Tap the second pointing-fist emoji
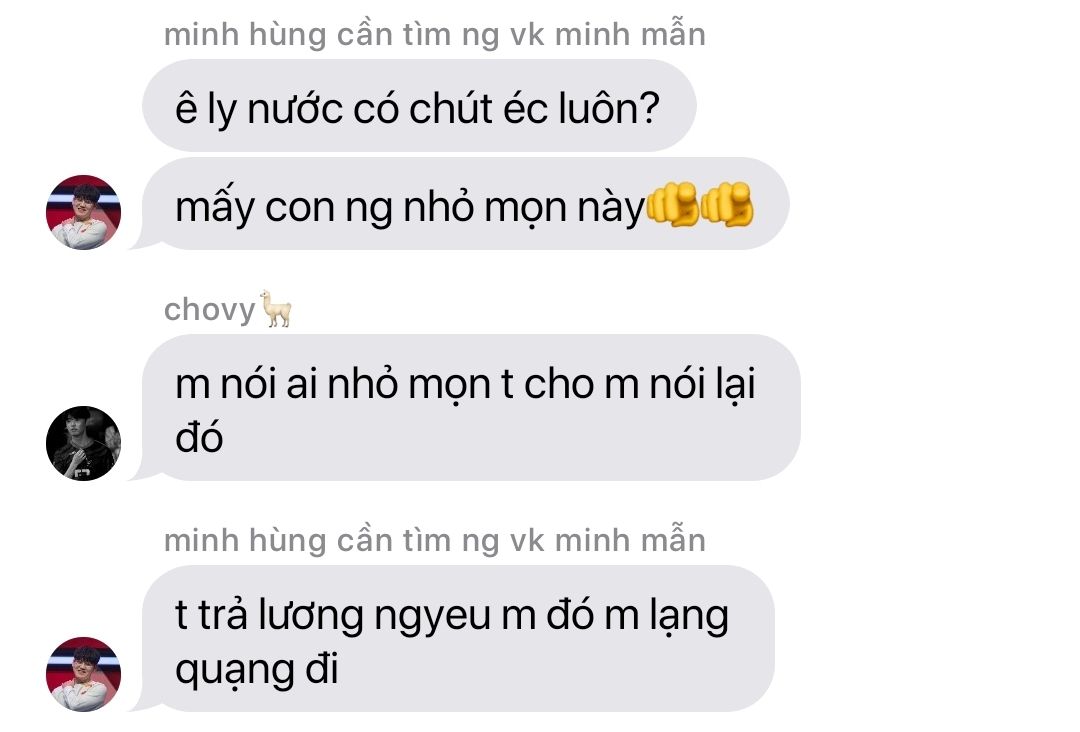Image resolution: width=1080 pixels, height=732 pixels. click(x=727, y=205)
